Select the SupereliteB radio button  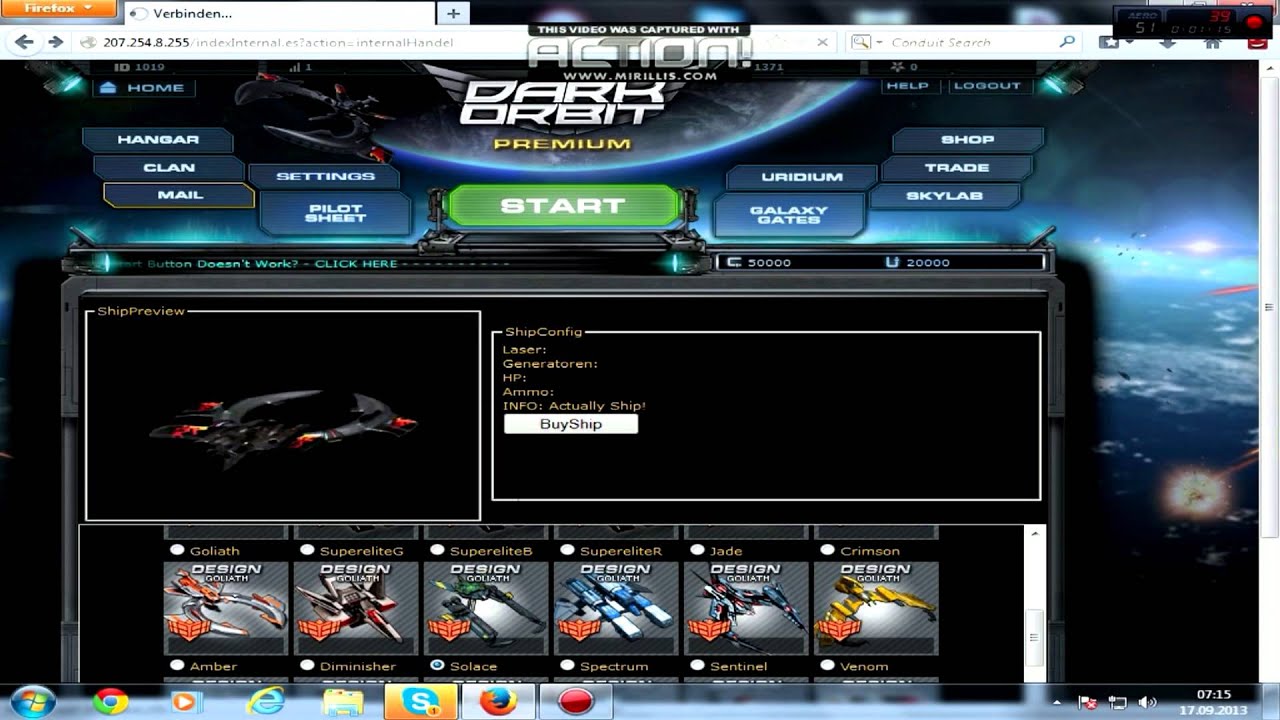point(437,550)
